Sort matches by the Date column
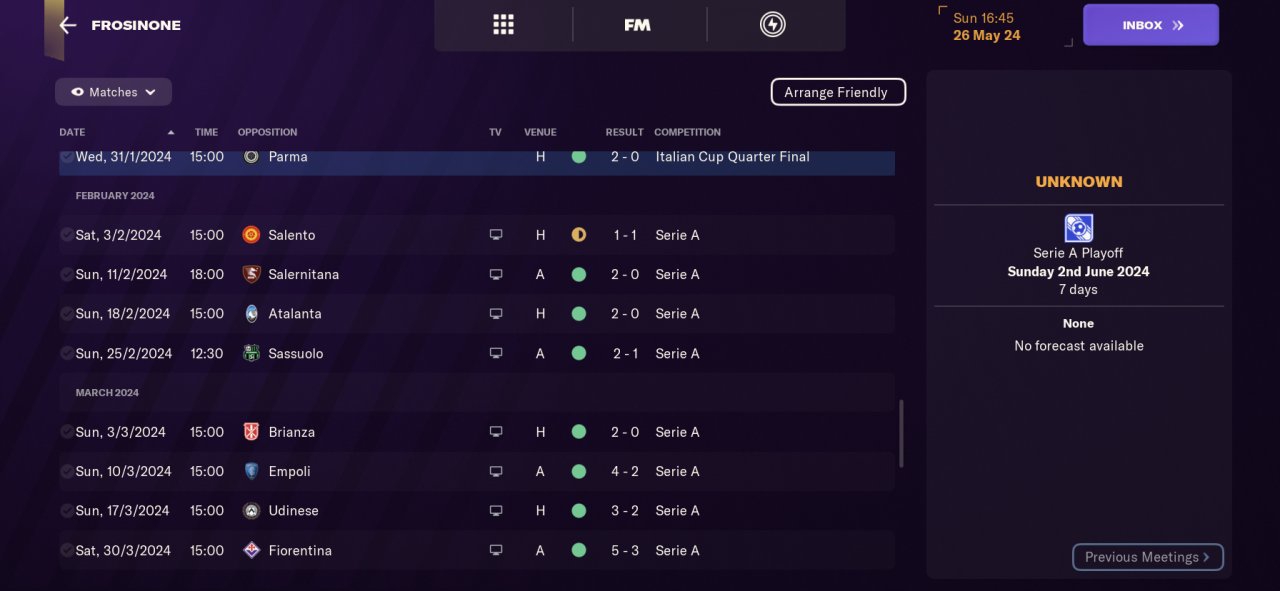The height and width of the screenshot is (591, 1280). pos(72,132)
